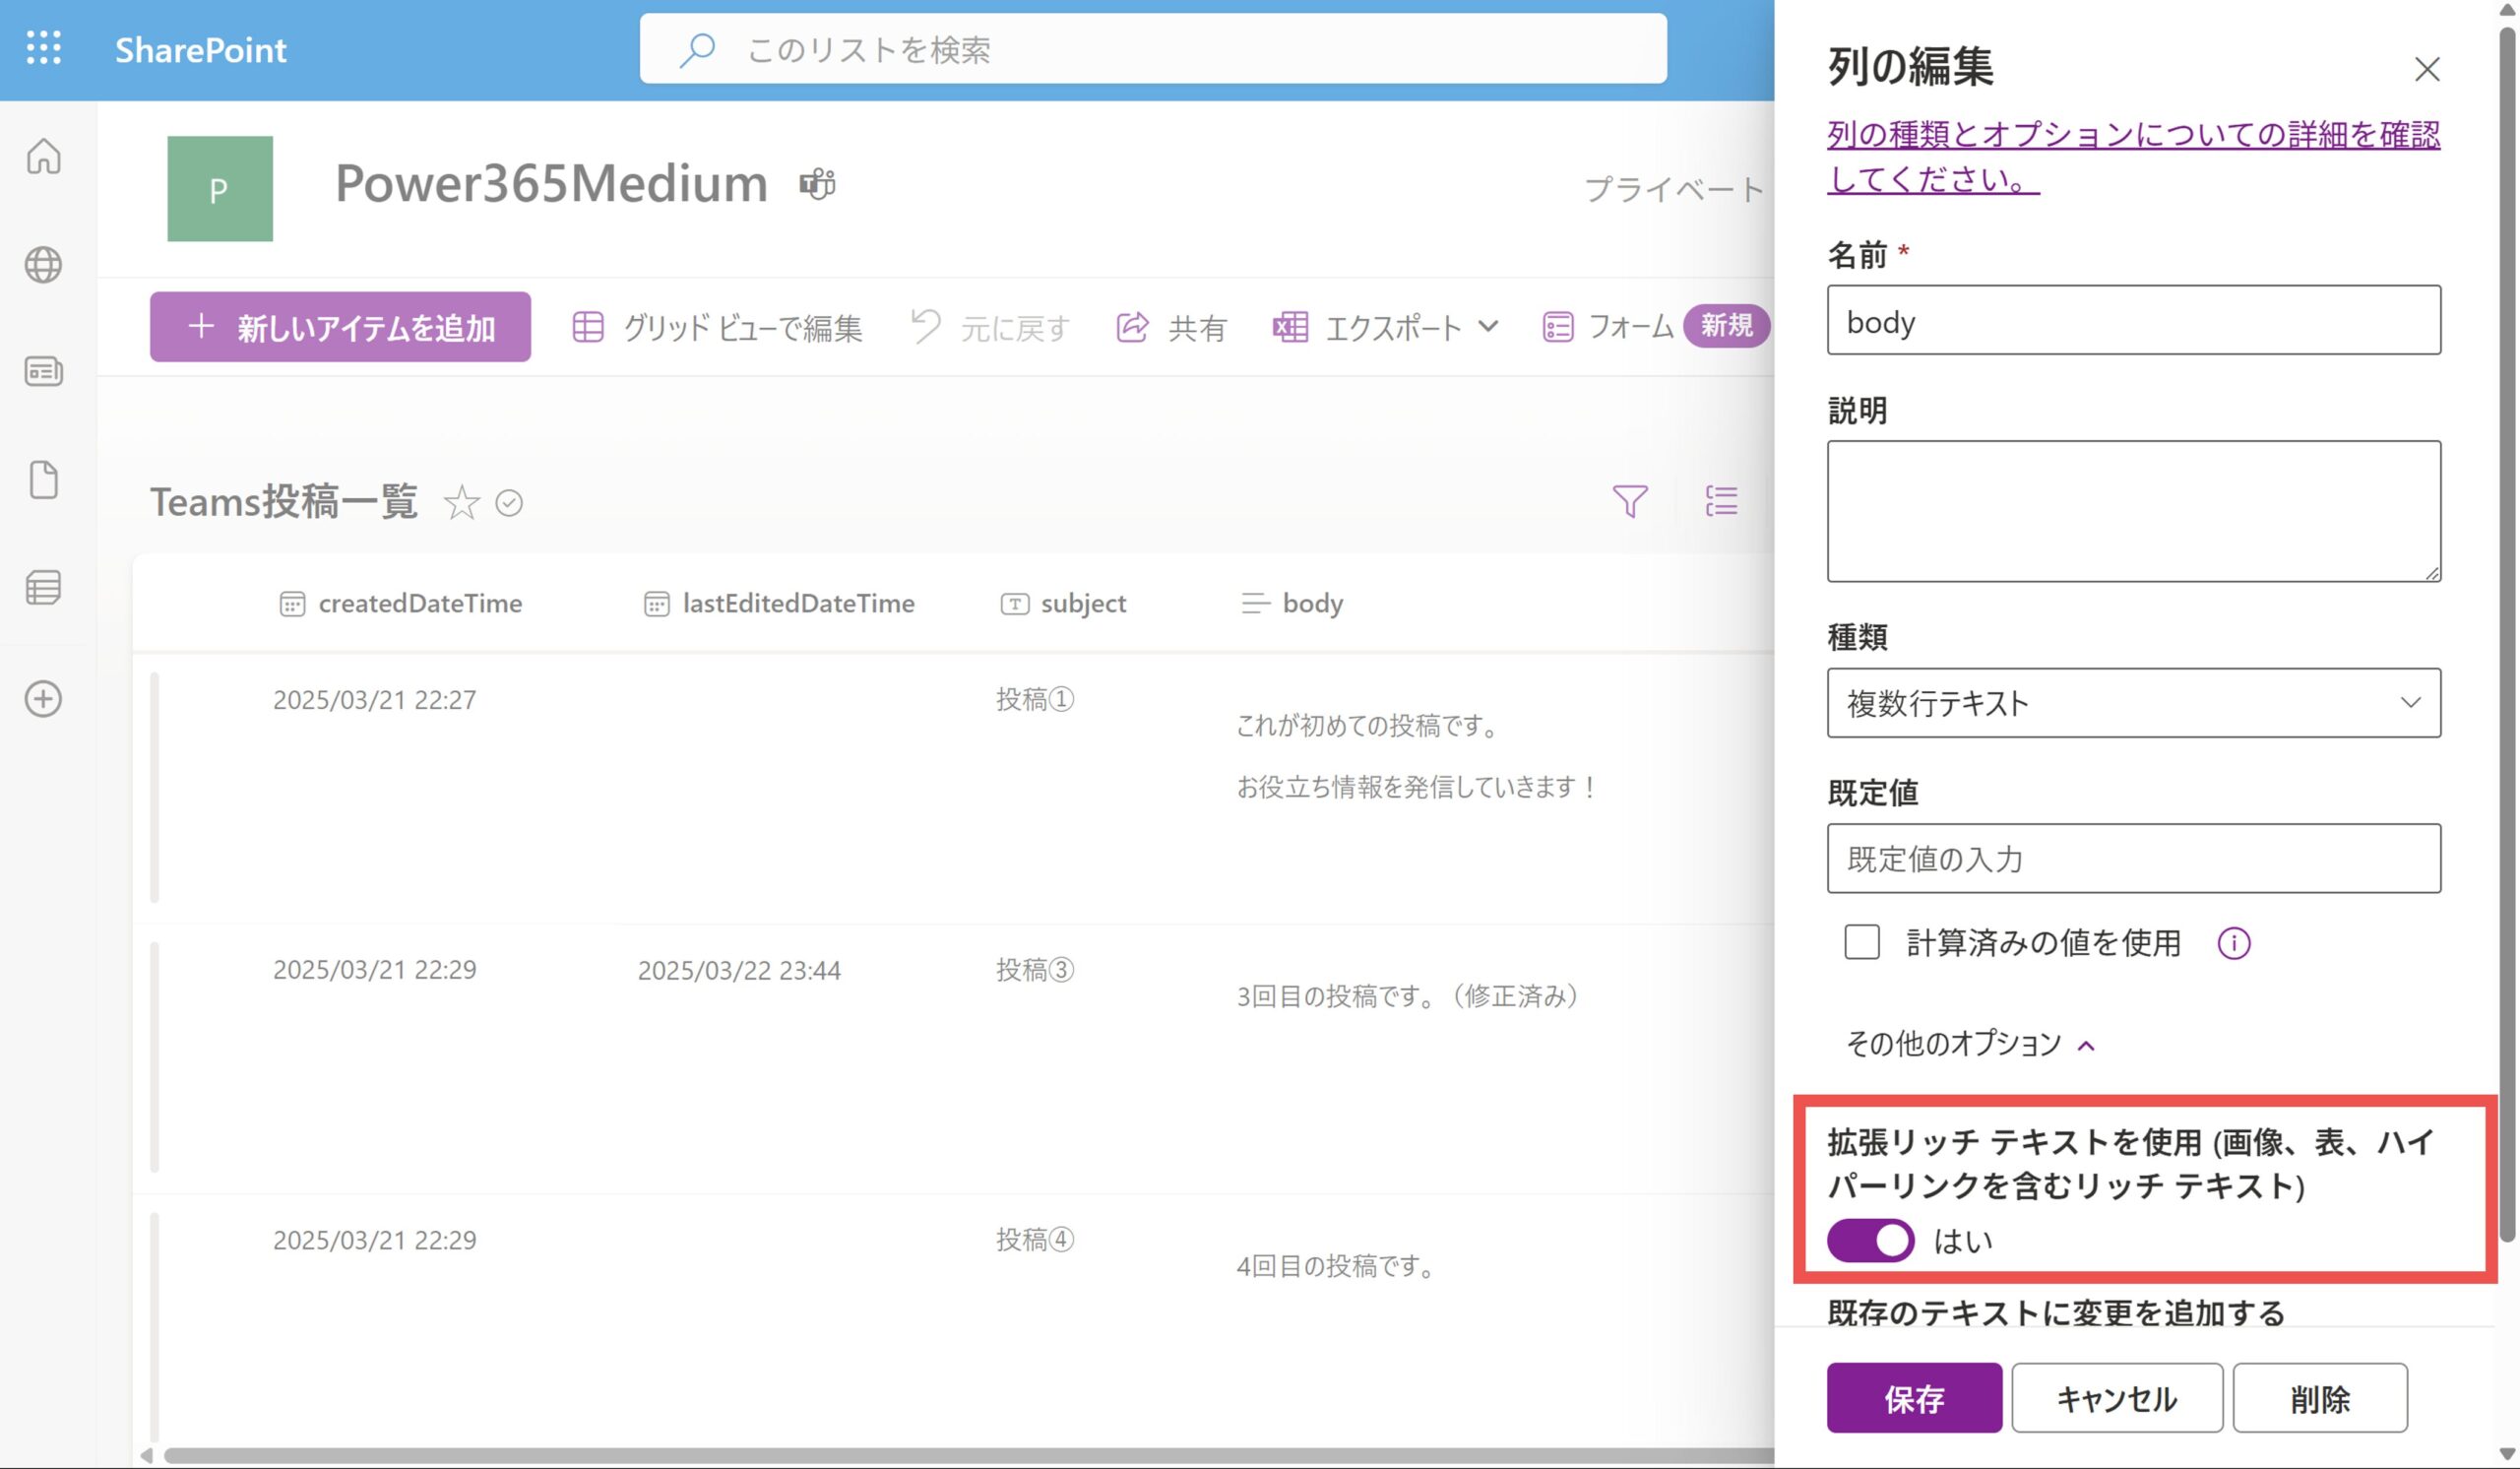Open the app launcher waffle icon
This screenshot has width=2520, height=1469.
[43, 48]
